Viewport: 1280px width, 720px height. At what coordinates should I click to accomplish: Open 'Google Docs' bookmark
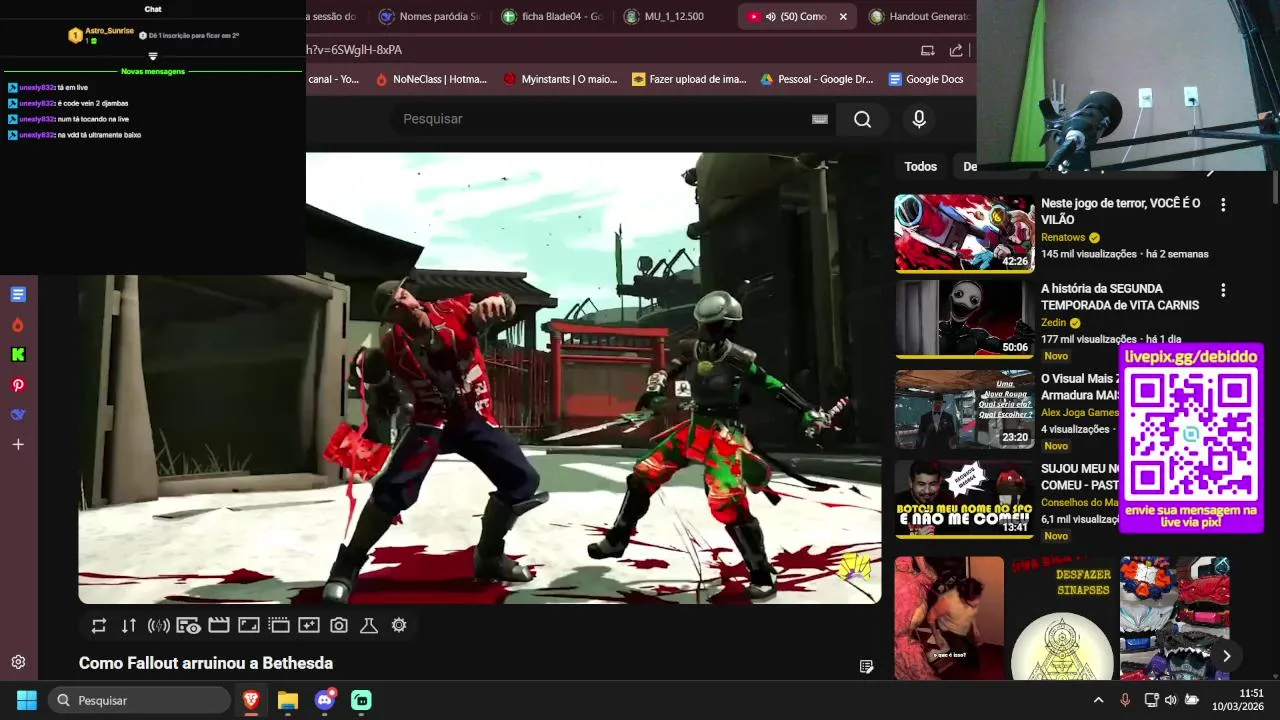click(x=926, y=79)
